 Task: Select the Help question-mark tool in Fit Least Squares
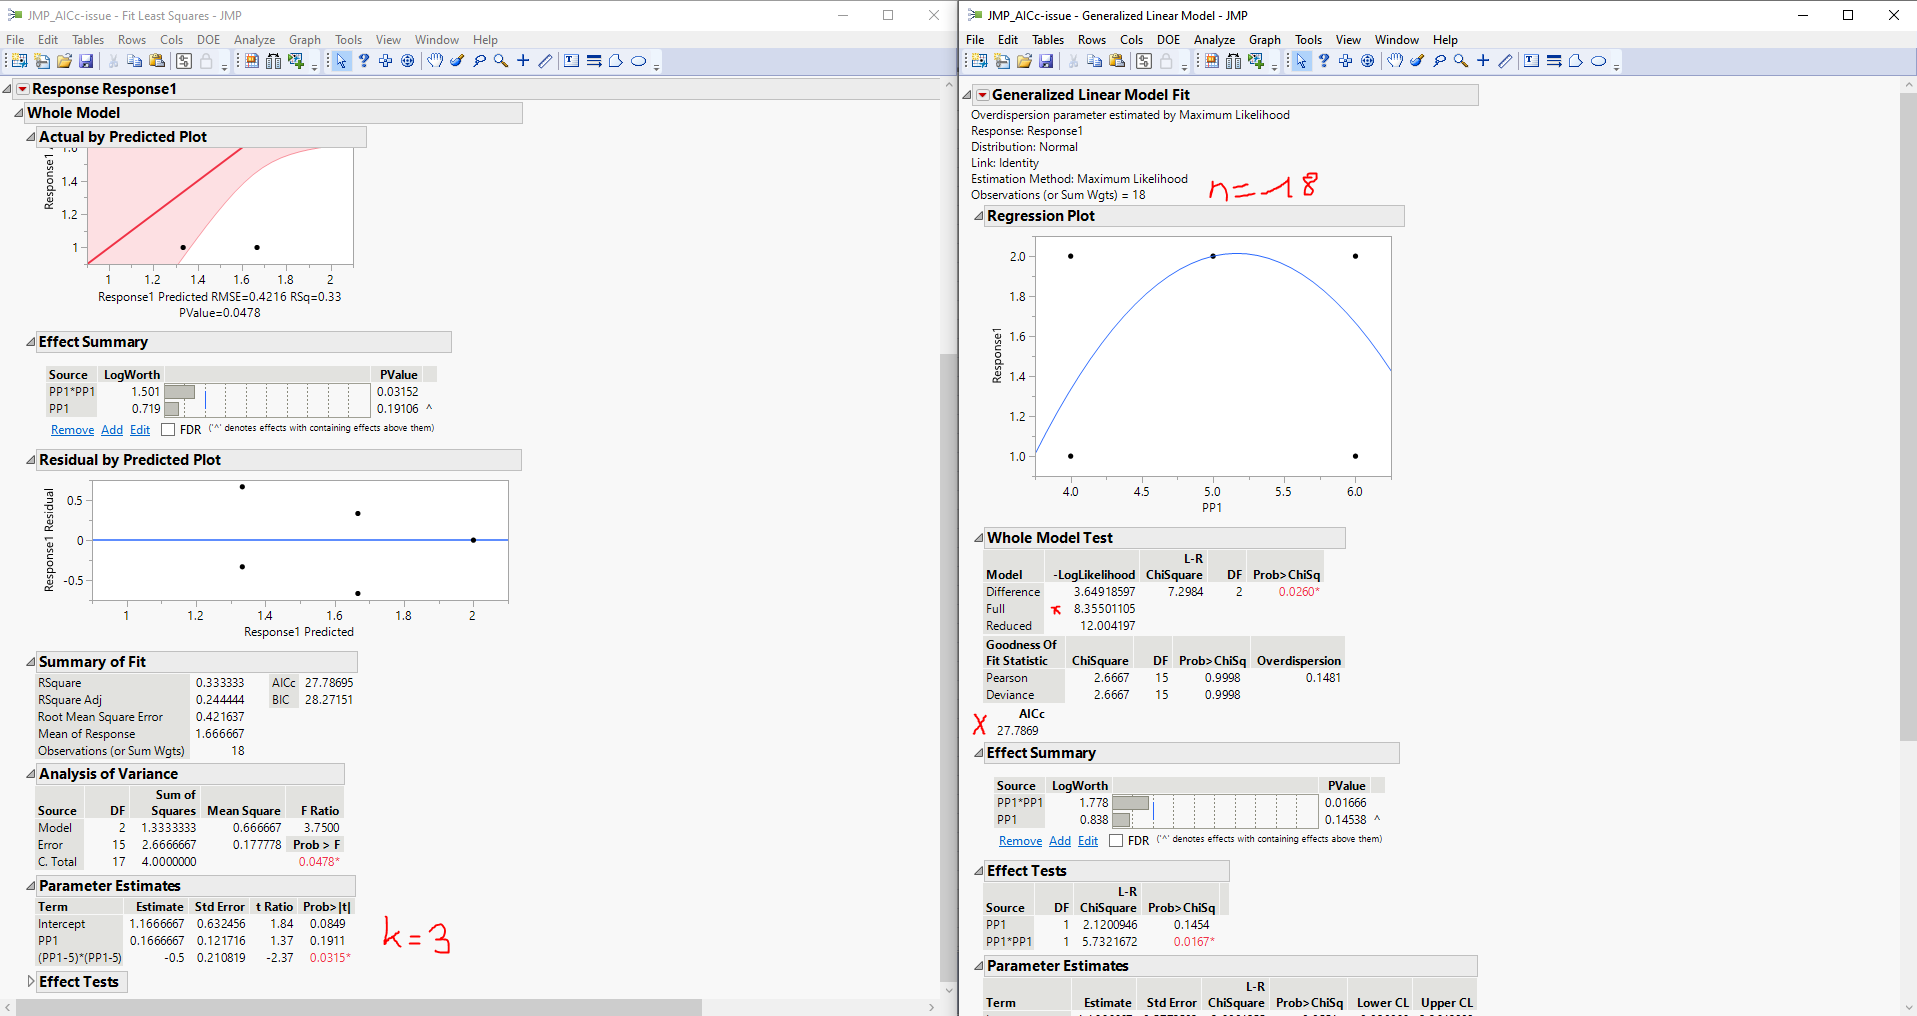364,61
